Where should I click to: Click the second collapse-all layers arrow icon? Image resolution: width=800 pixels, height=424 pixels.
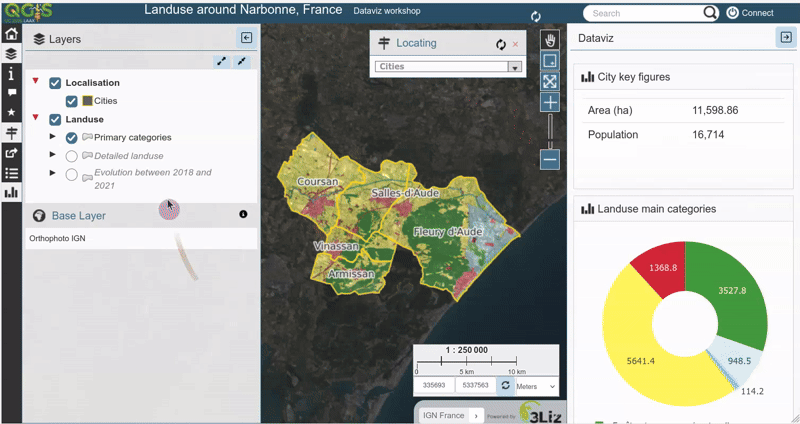pos(241,61)
